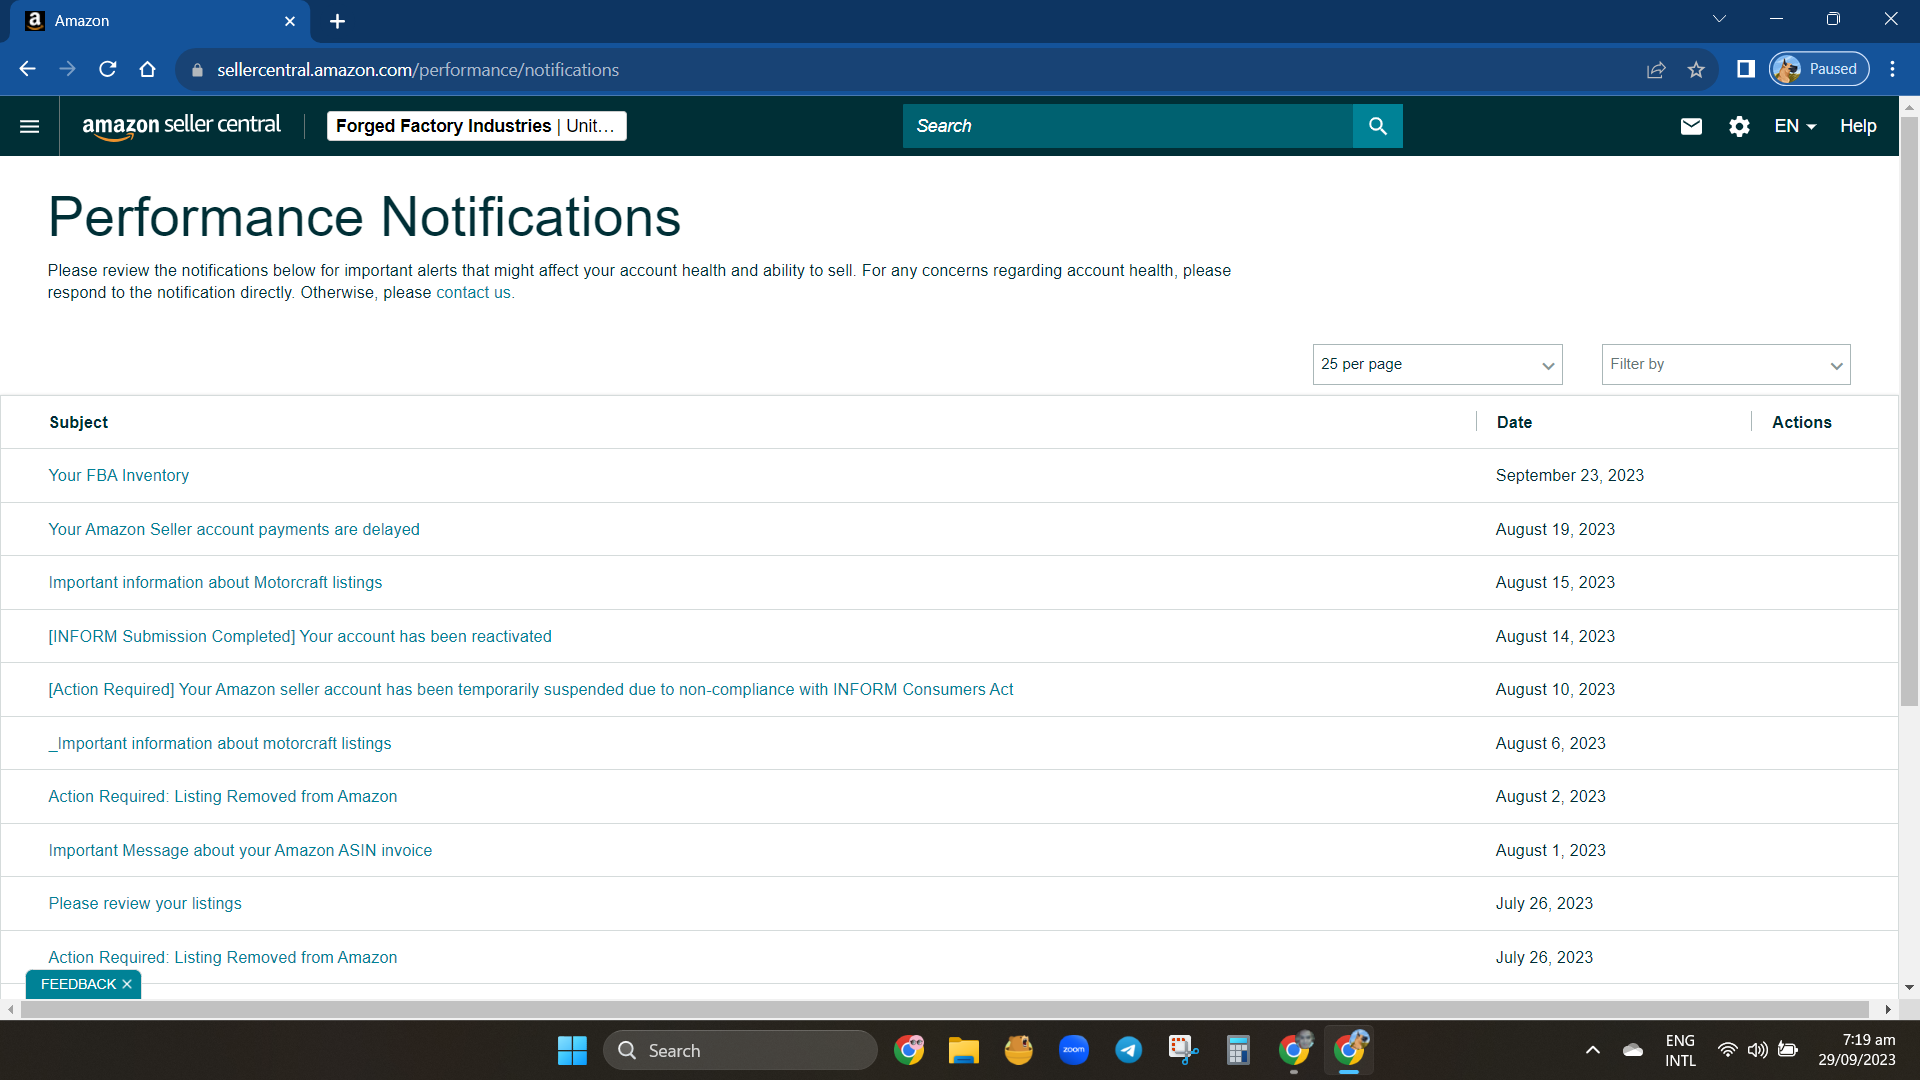Open Zoom from the taskbar
The width and height of the screenshot is (1920, 1080).
click(1074, 1050)
